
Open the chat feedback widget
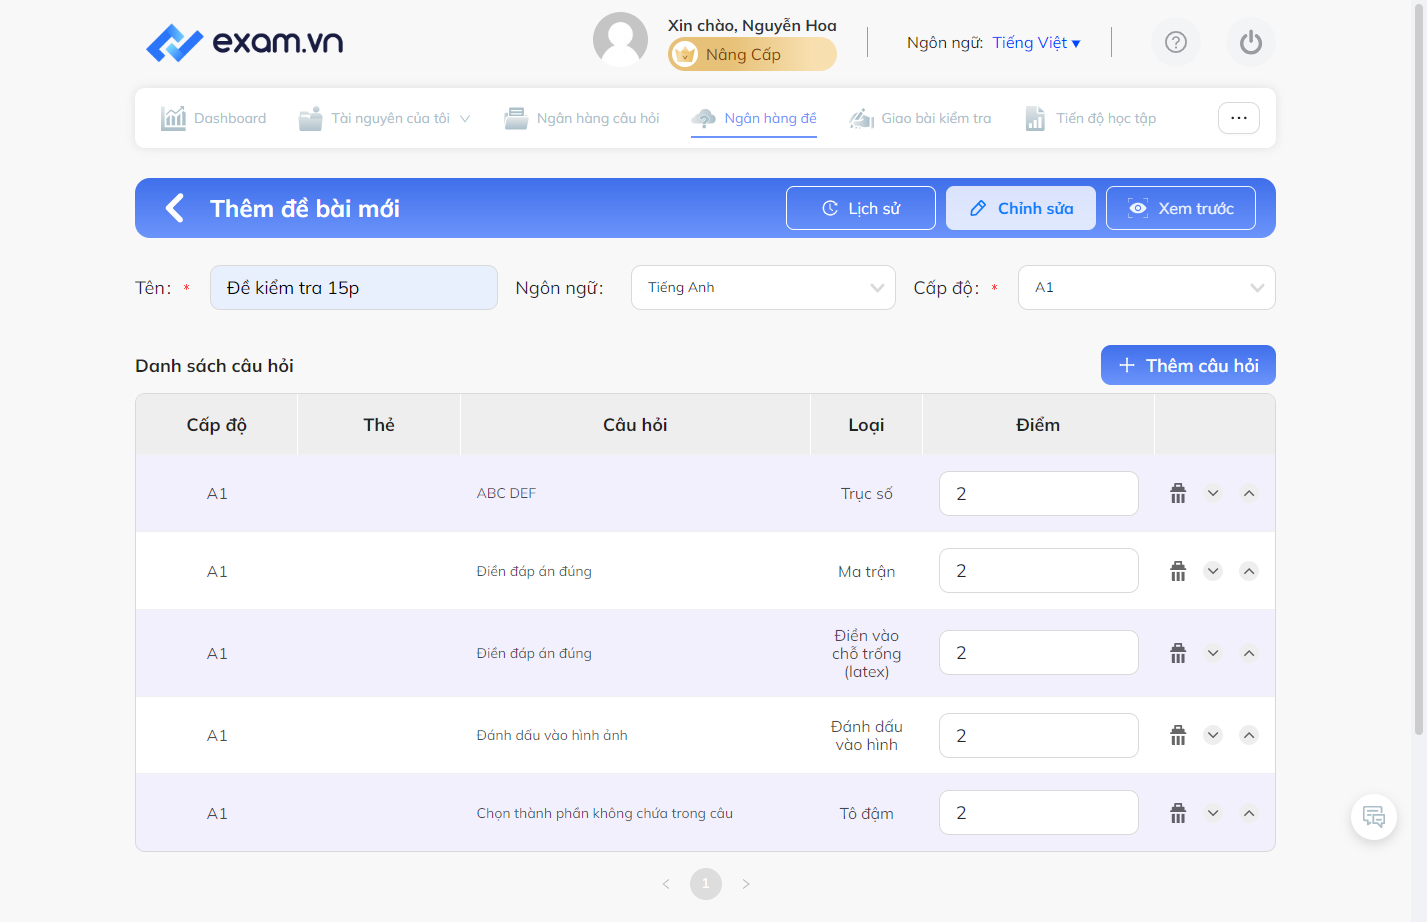1374,816
